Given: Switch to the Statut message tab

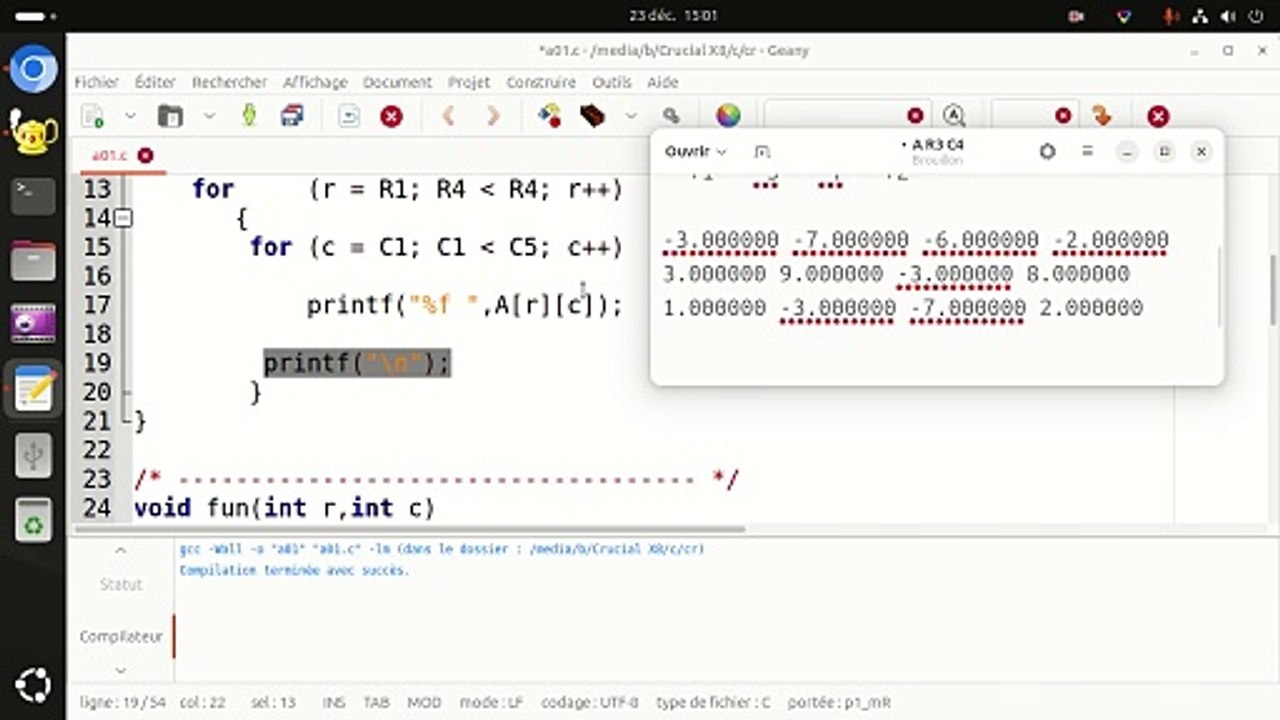Looking at the screenshot, I should (x=121, y=584).
